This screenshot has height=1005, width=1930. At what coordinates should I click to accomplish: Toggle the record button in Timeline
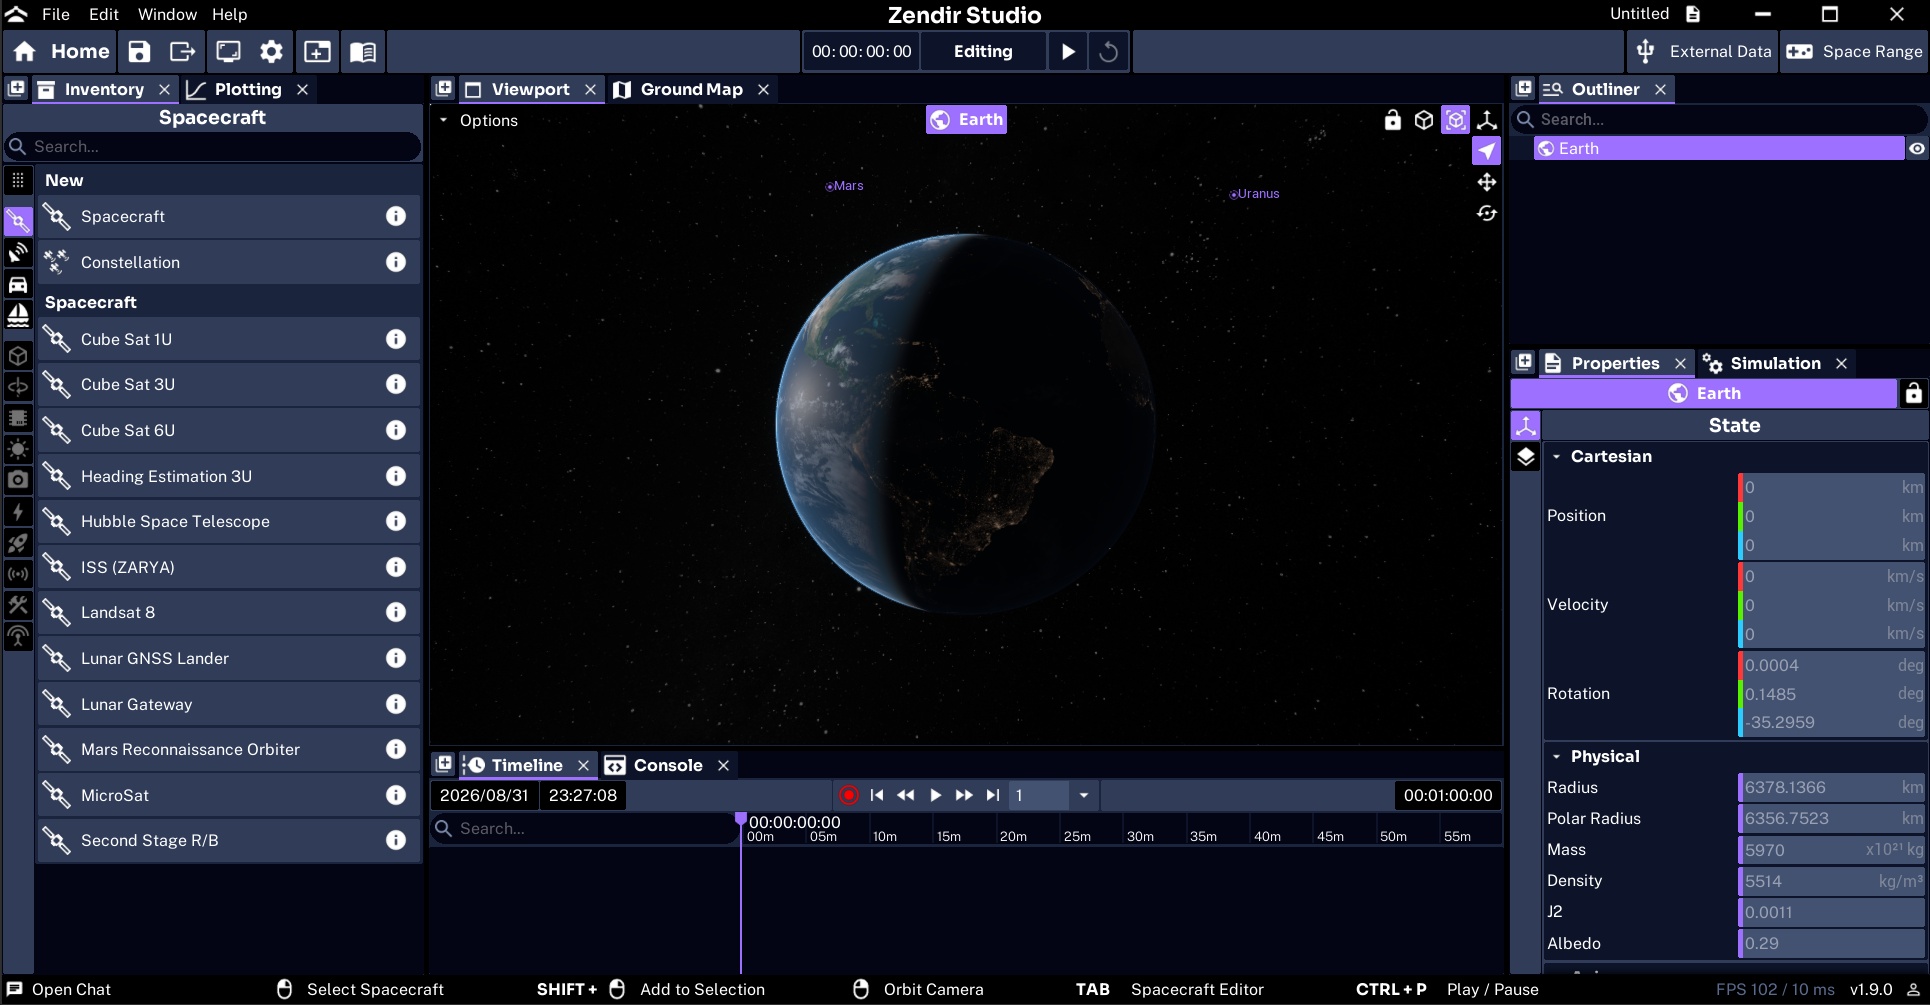(849, 795)
